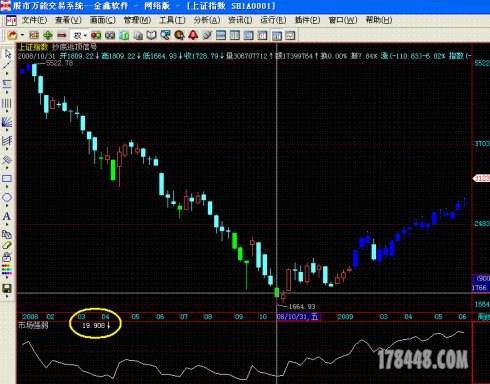
Task: Expand arrow next to home icon
Action: 22,35
